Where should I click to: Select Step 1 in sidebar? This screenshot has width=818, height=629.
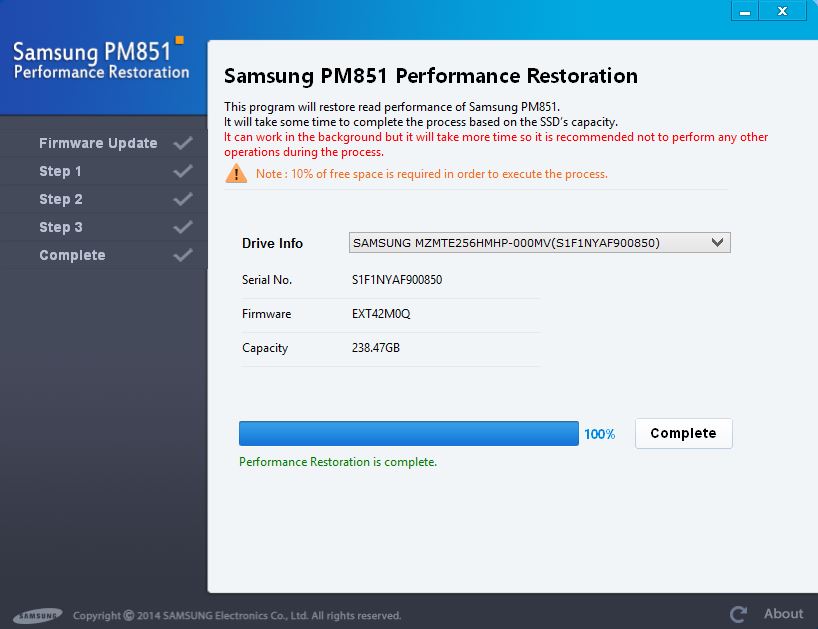click(60, 171)
